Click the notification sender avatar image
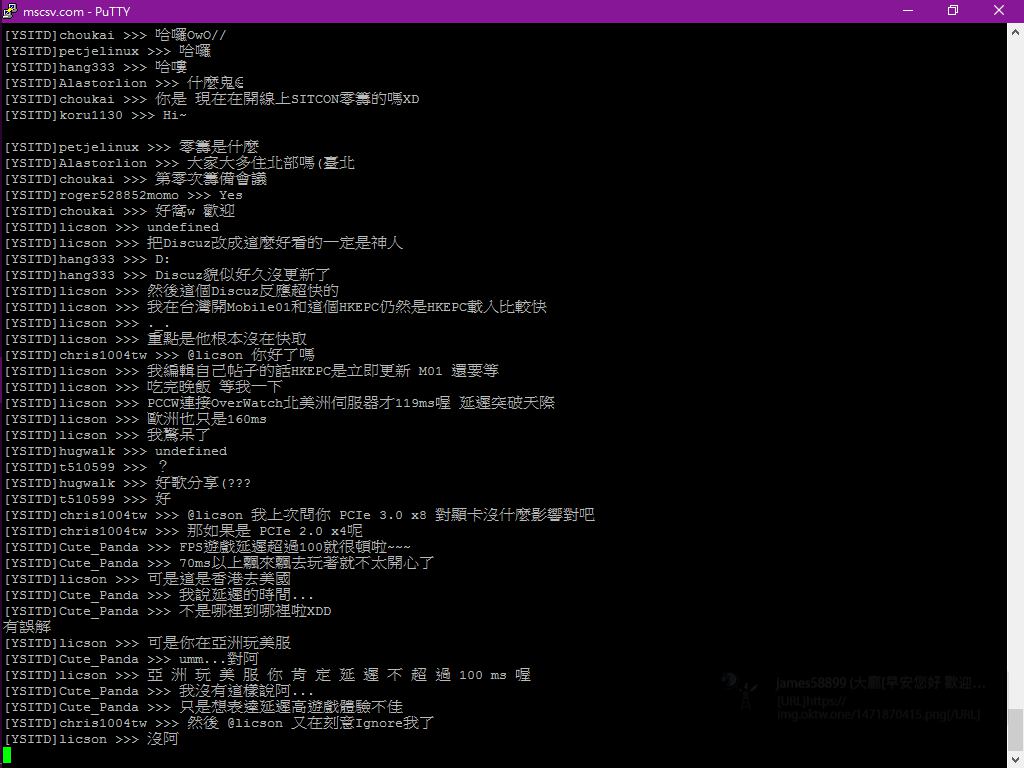Screen dimensions: 1024x768 (741, 690)
